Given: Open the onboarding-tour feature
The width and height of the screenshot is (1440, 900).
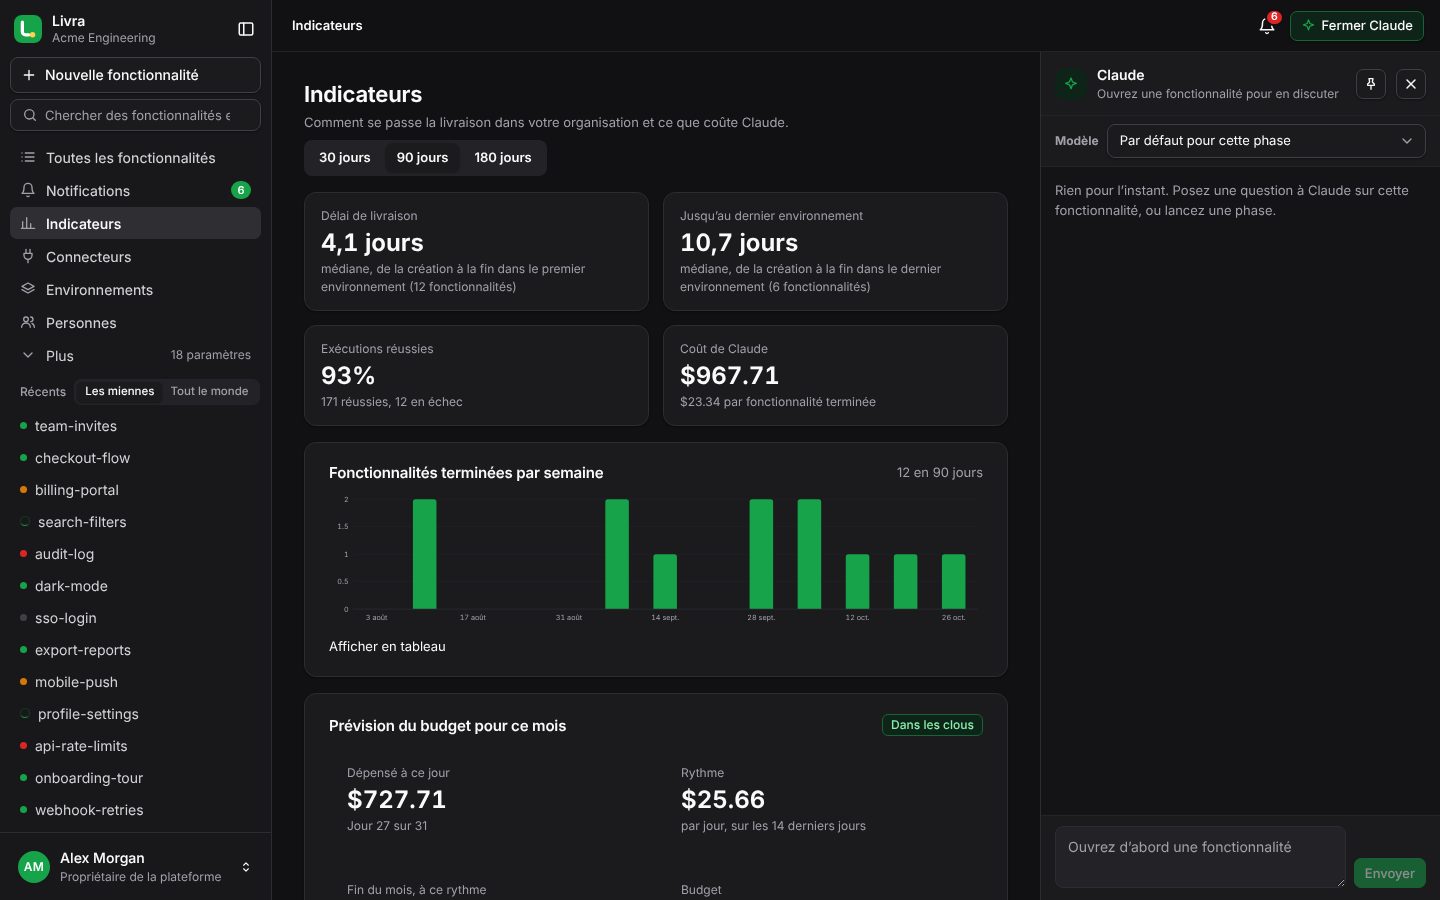Looking at the screenshot, I should (135, 778).
